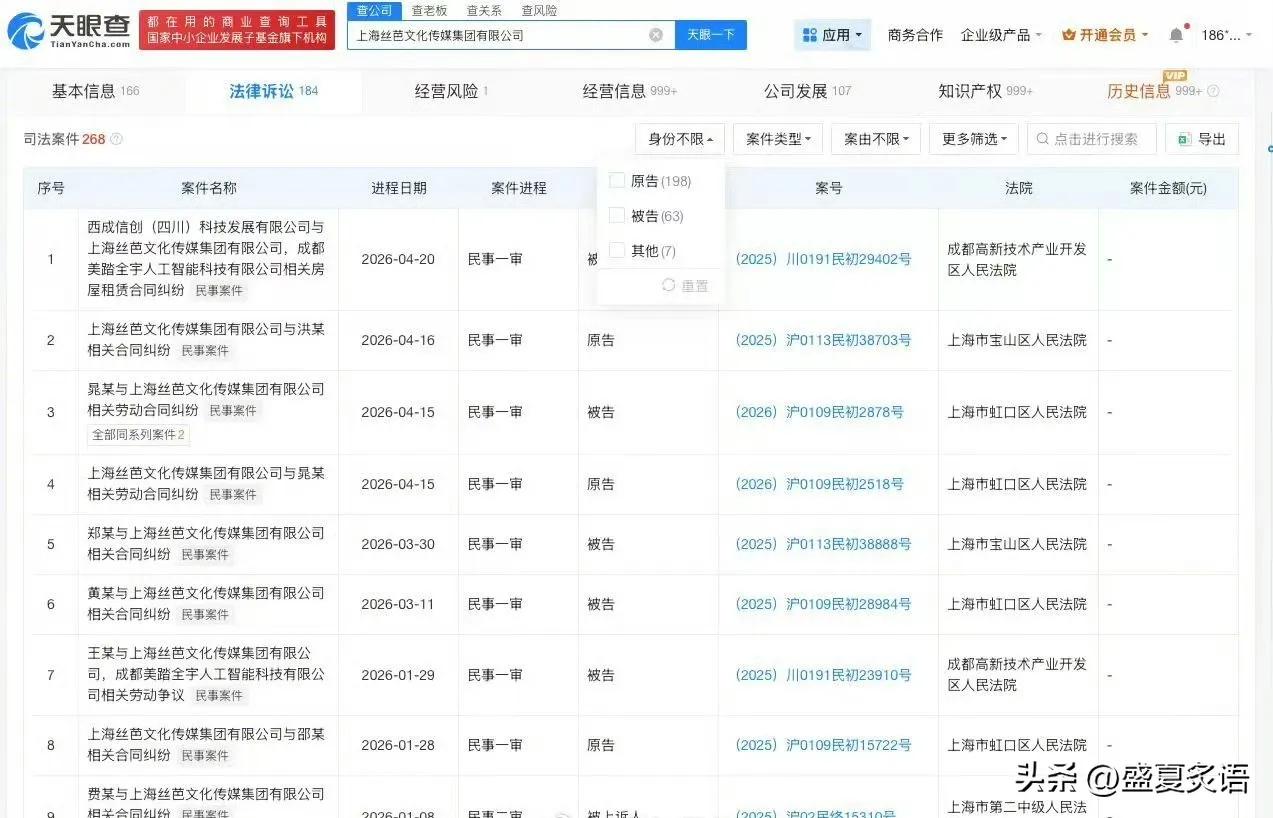Click the help icon beside 历史信息
Viewport: 1273px width, 818px height.
click(1213, 91)
